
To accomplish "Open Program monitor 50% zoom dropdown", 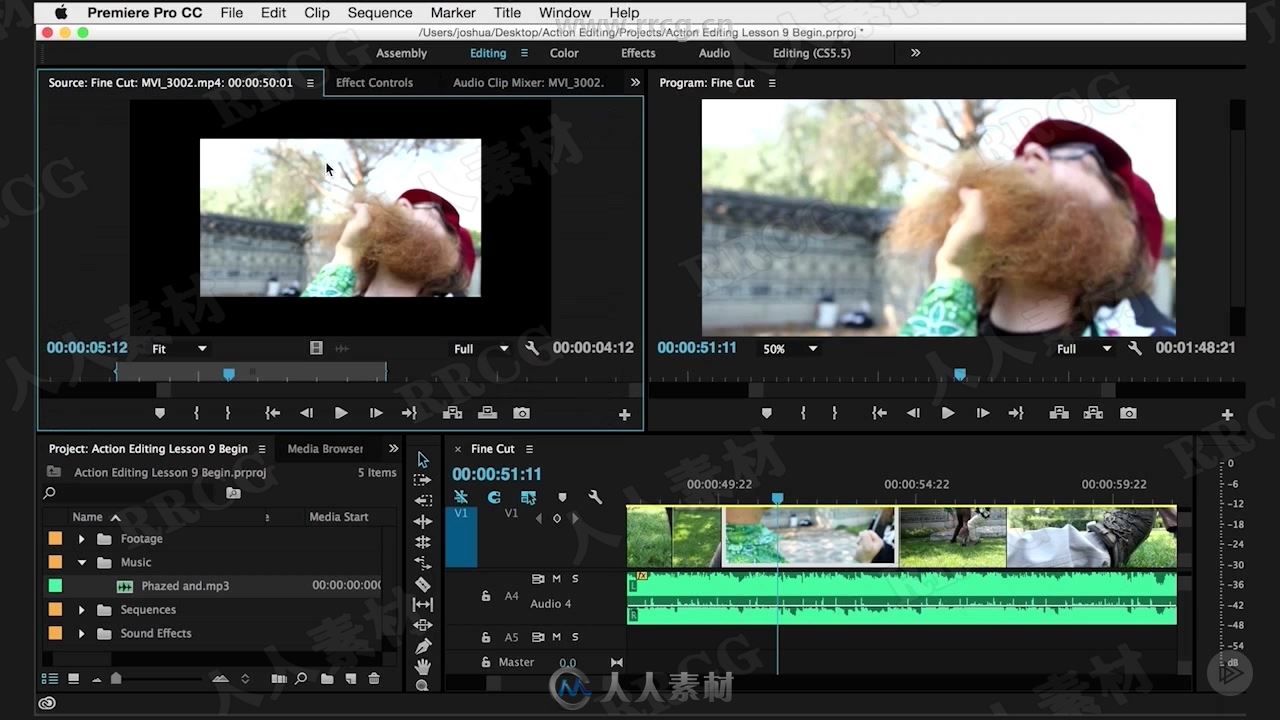I will [x=791, y=349].
